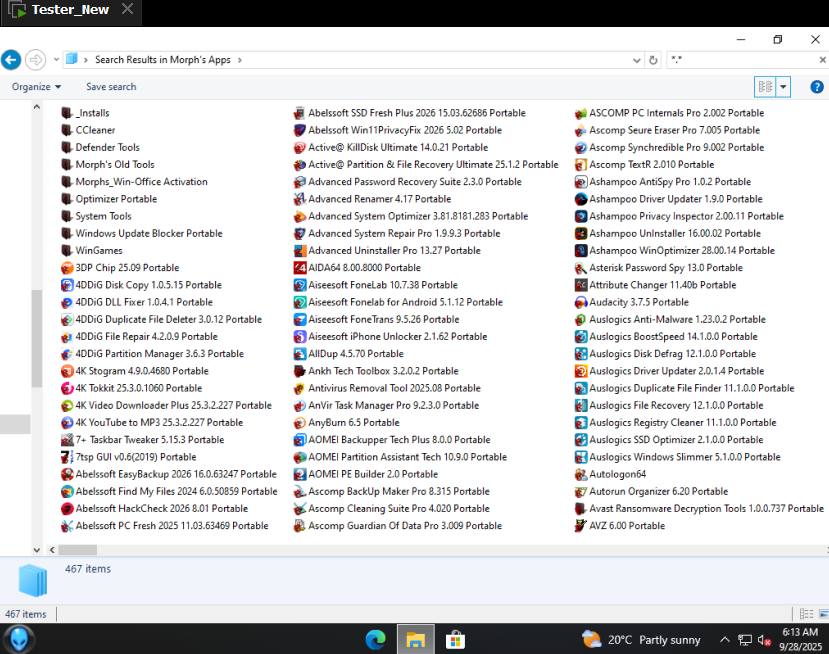Click the AIDA64 8.00.8000 Portable icon

(x=300, y=268)
